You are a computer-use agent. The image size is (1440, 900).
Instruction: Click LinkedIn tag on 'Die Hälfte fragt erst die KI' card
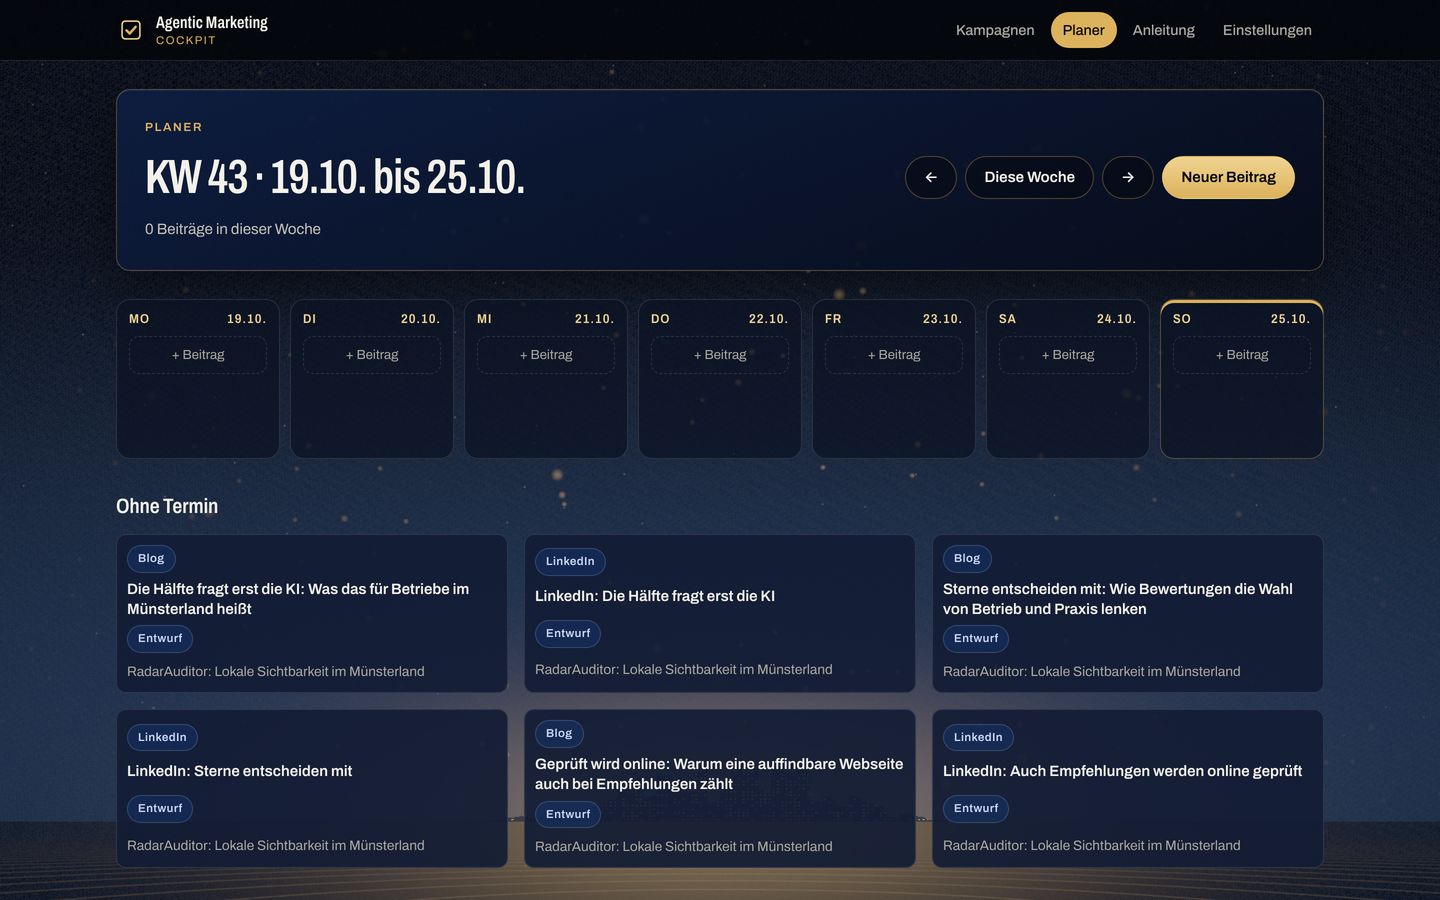pyautogui.click(x=570, y=561)
